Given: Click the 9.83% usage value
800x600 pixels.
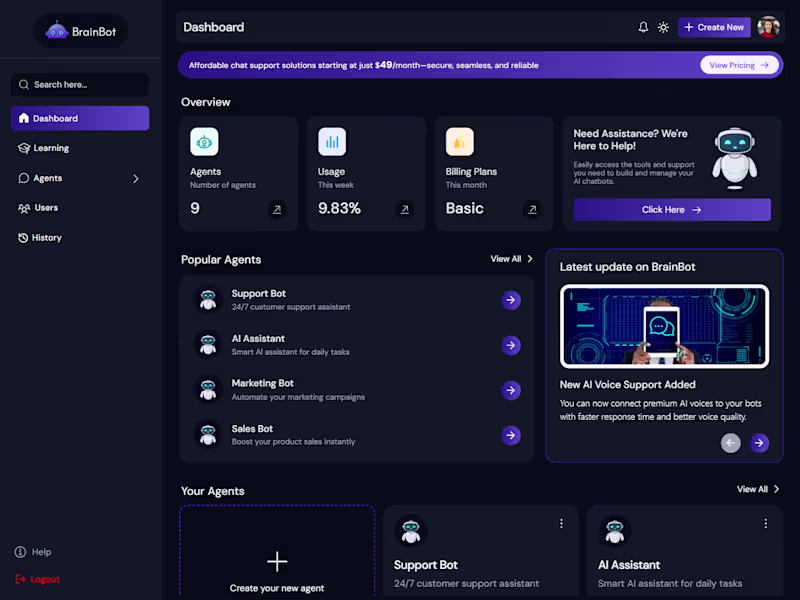Looking at the screenshot, I should pos(339,208).
